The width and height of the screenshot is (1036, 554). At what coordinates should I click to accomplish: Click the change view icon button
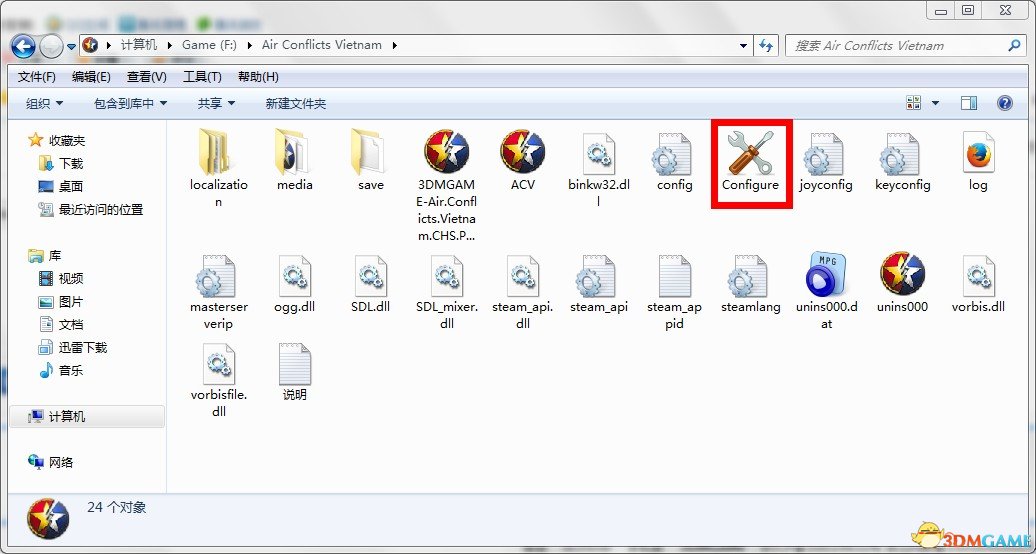coord(914,103)
